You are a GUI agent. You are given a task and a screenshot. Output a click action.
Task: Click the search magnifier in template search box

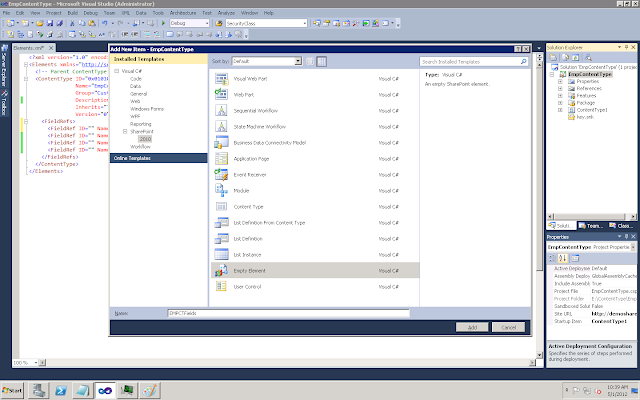[x=523, y=62]
